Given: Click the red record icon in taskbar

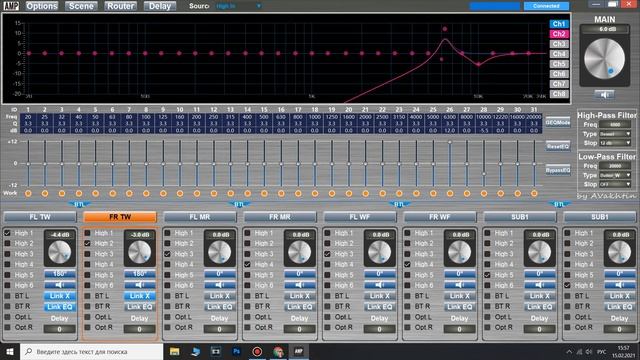Looking at the screenshot, I should pyautogui.click(x=257, y=351).
